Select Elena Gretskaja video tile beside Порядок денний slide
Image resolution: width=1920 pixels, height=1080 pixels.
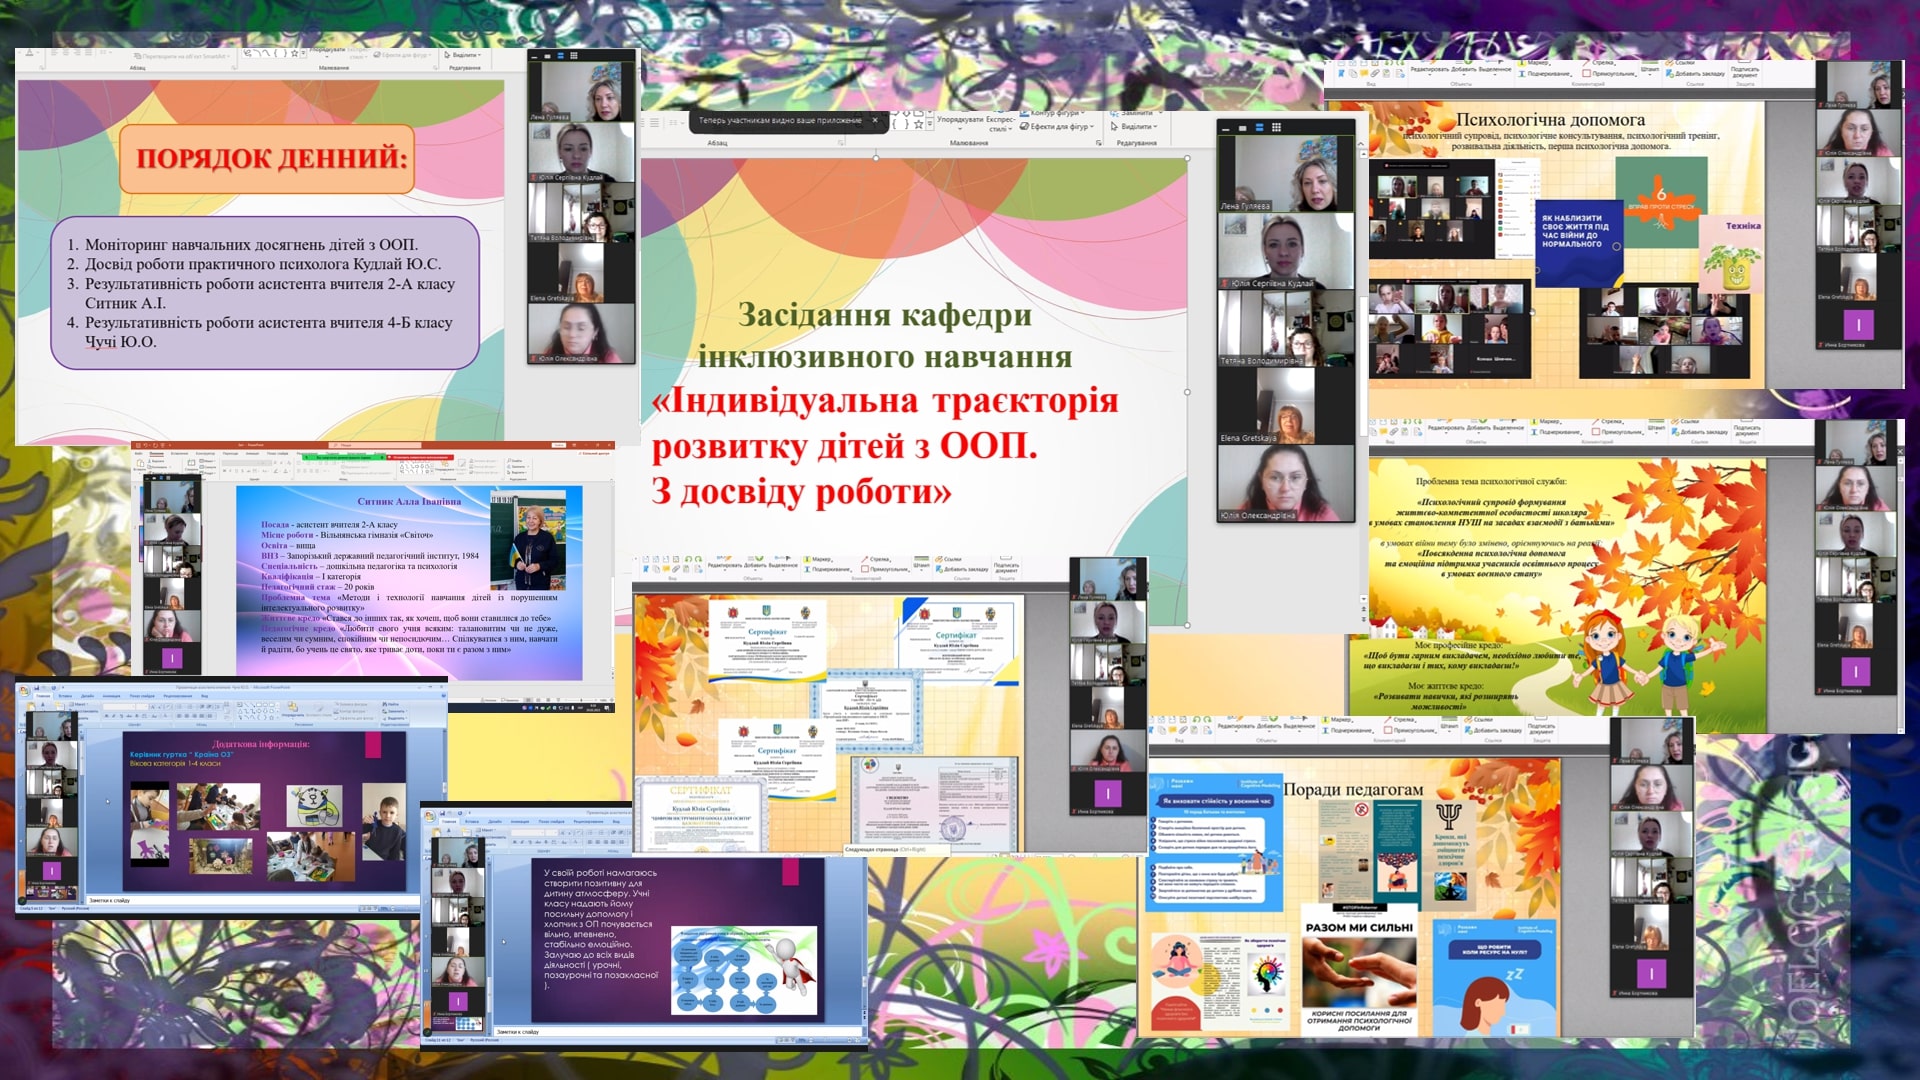coord(581,273)
